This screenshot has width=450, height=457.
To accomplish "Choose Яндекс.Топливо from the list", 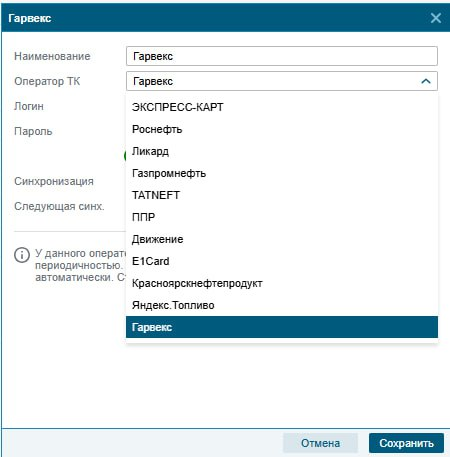I will coord(282,305).
